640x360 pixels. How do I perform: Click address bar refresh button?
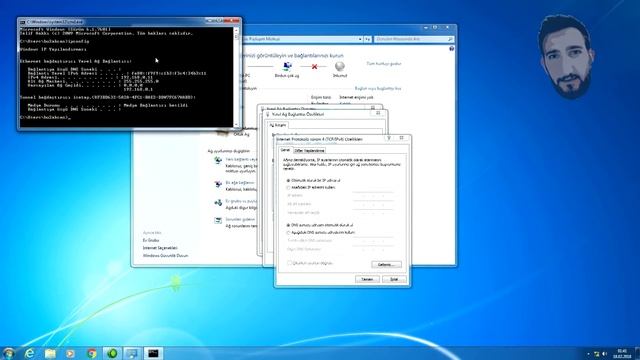[x=367, y=39]
